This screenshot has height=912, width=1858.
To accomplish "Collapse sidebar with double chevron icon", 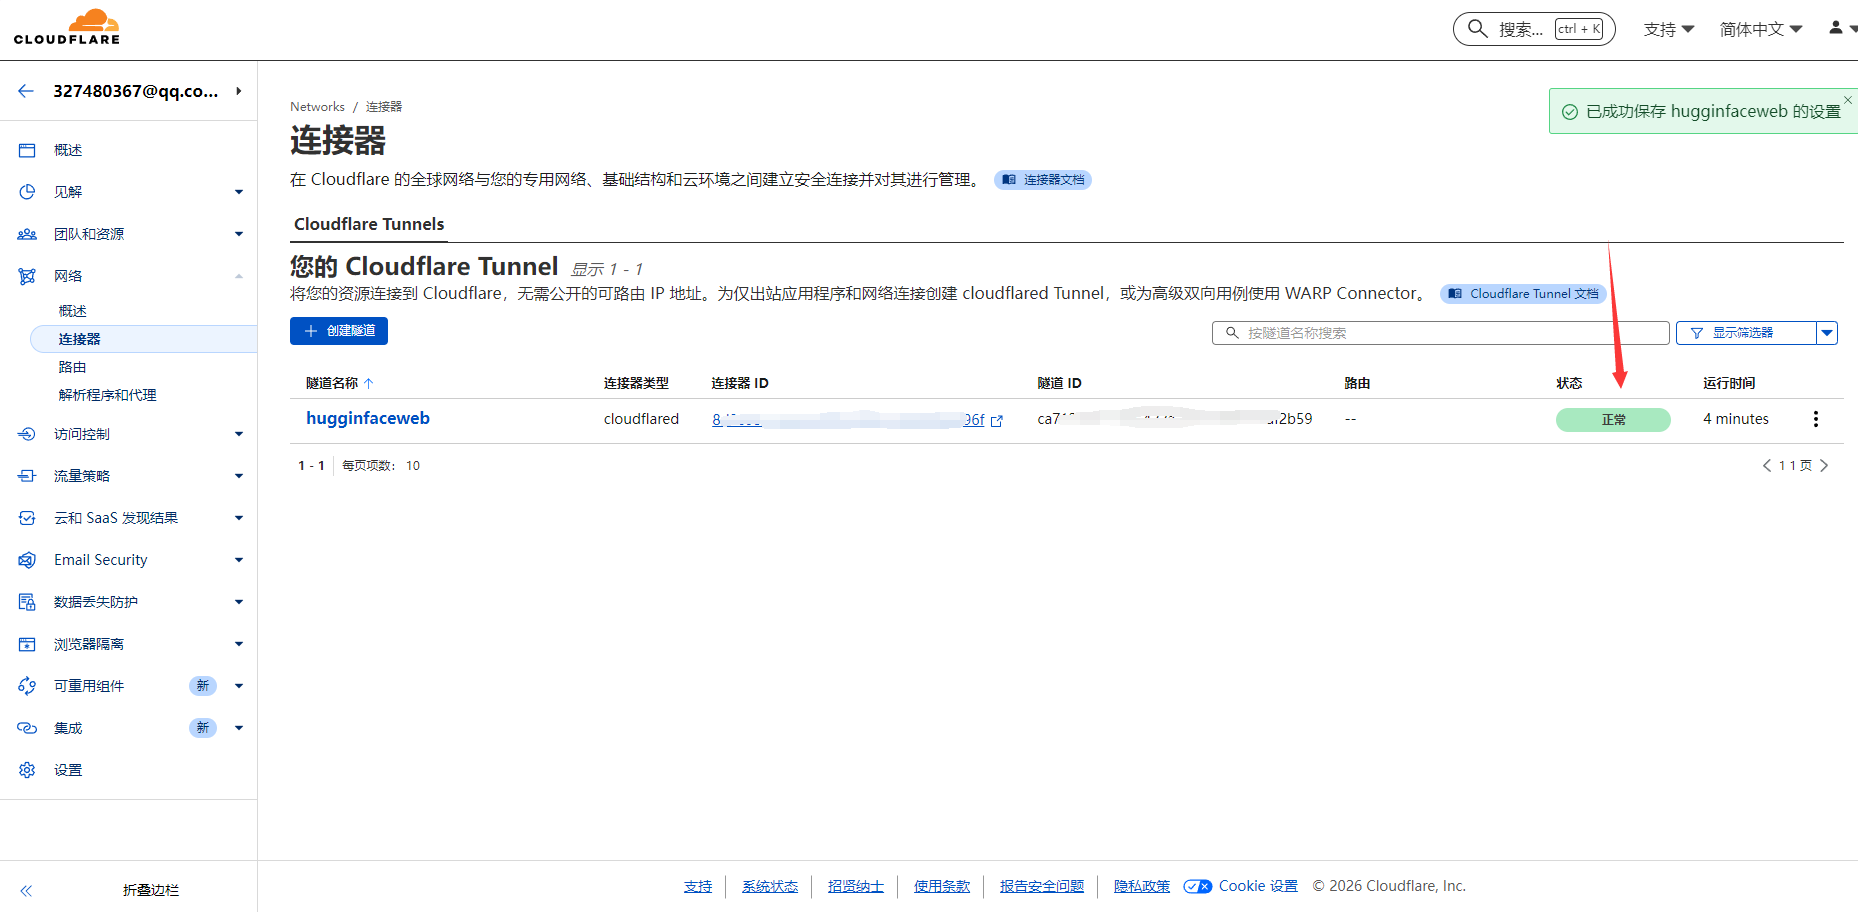I will pos(26,890).
